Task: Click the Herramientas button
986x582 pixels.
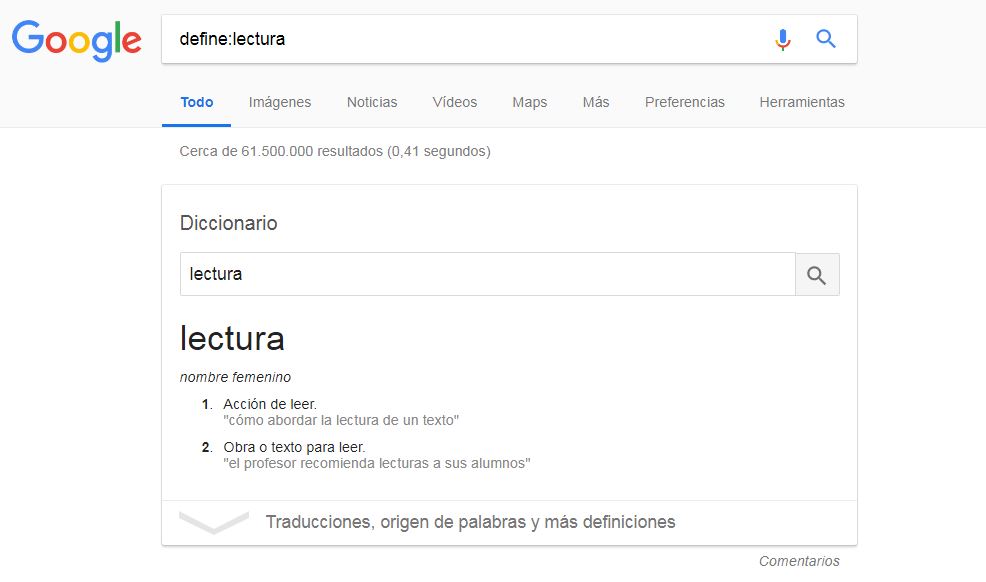Action: 802,102
